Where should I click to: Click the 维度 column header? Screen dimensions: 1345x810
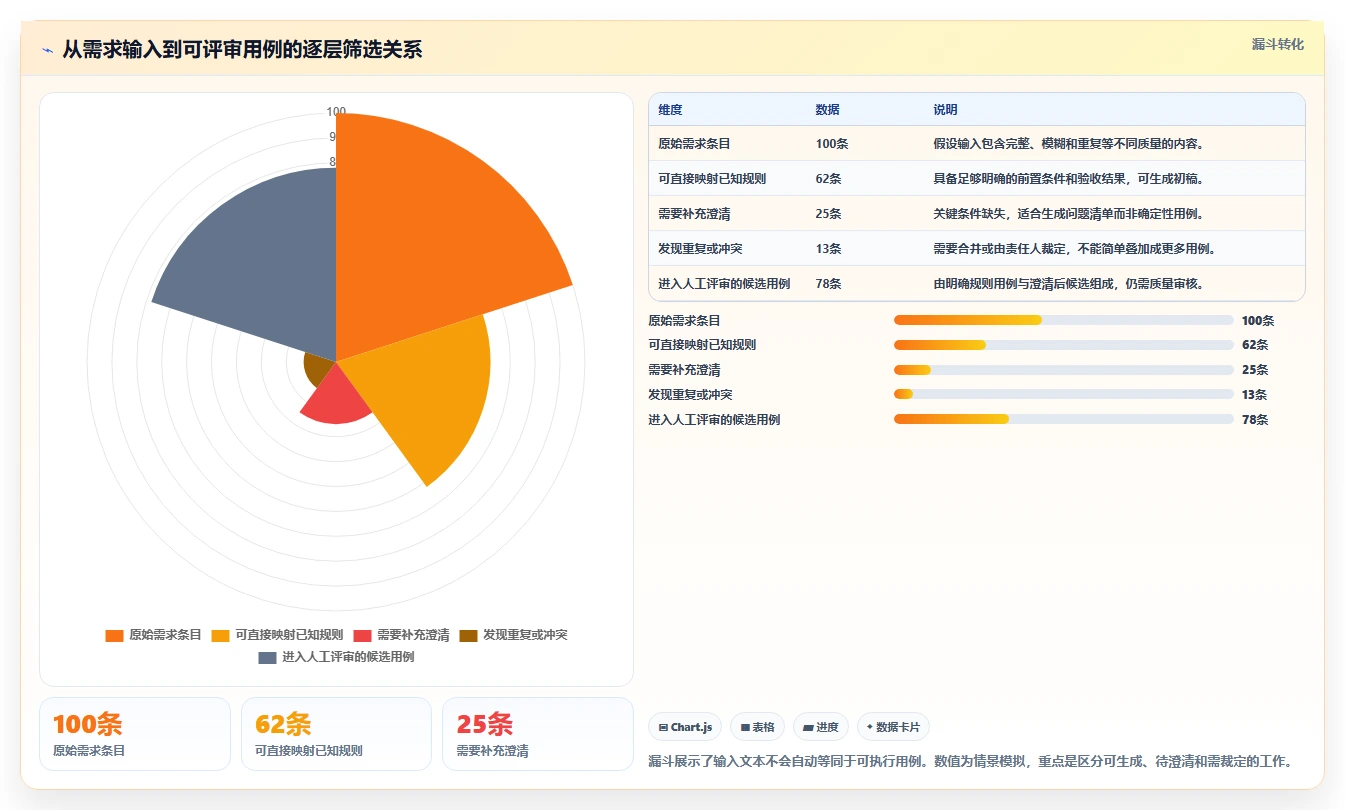(670, 110)
